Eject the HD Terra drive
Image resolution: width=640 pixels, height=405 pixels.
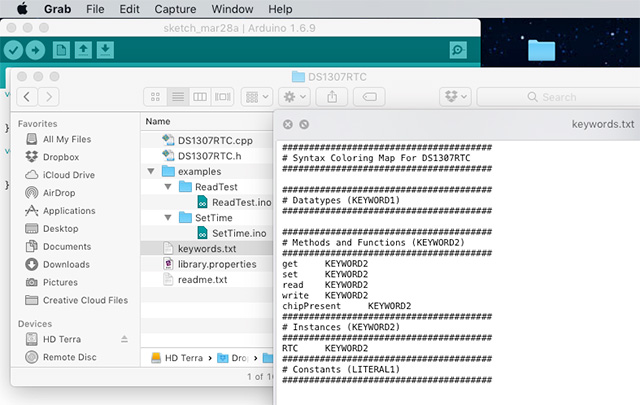tap(124, 339)
